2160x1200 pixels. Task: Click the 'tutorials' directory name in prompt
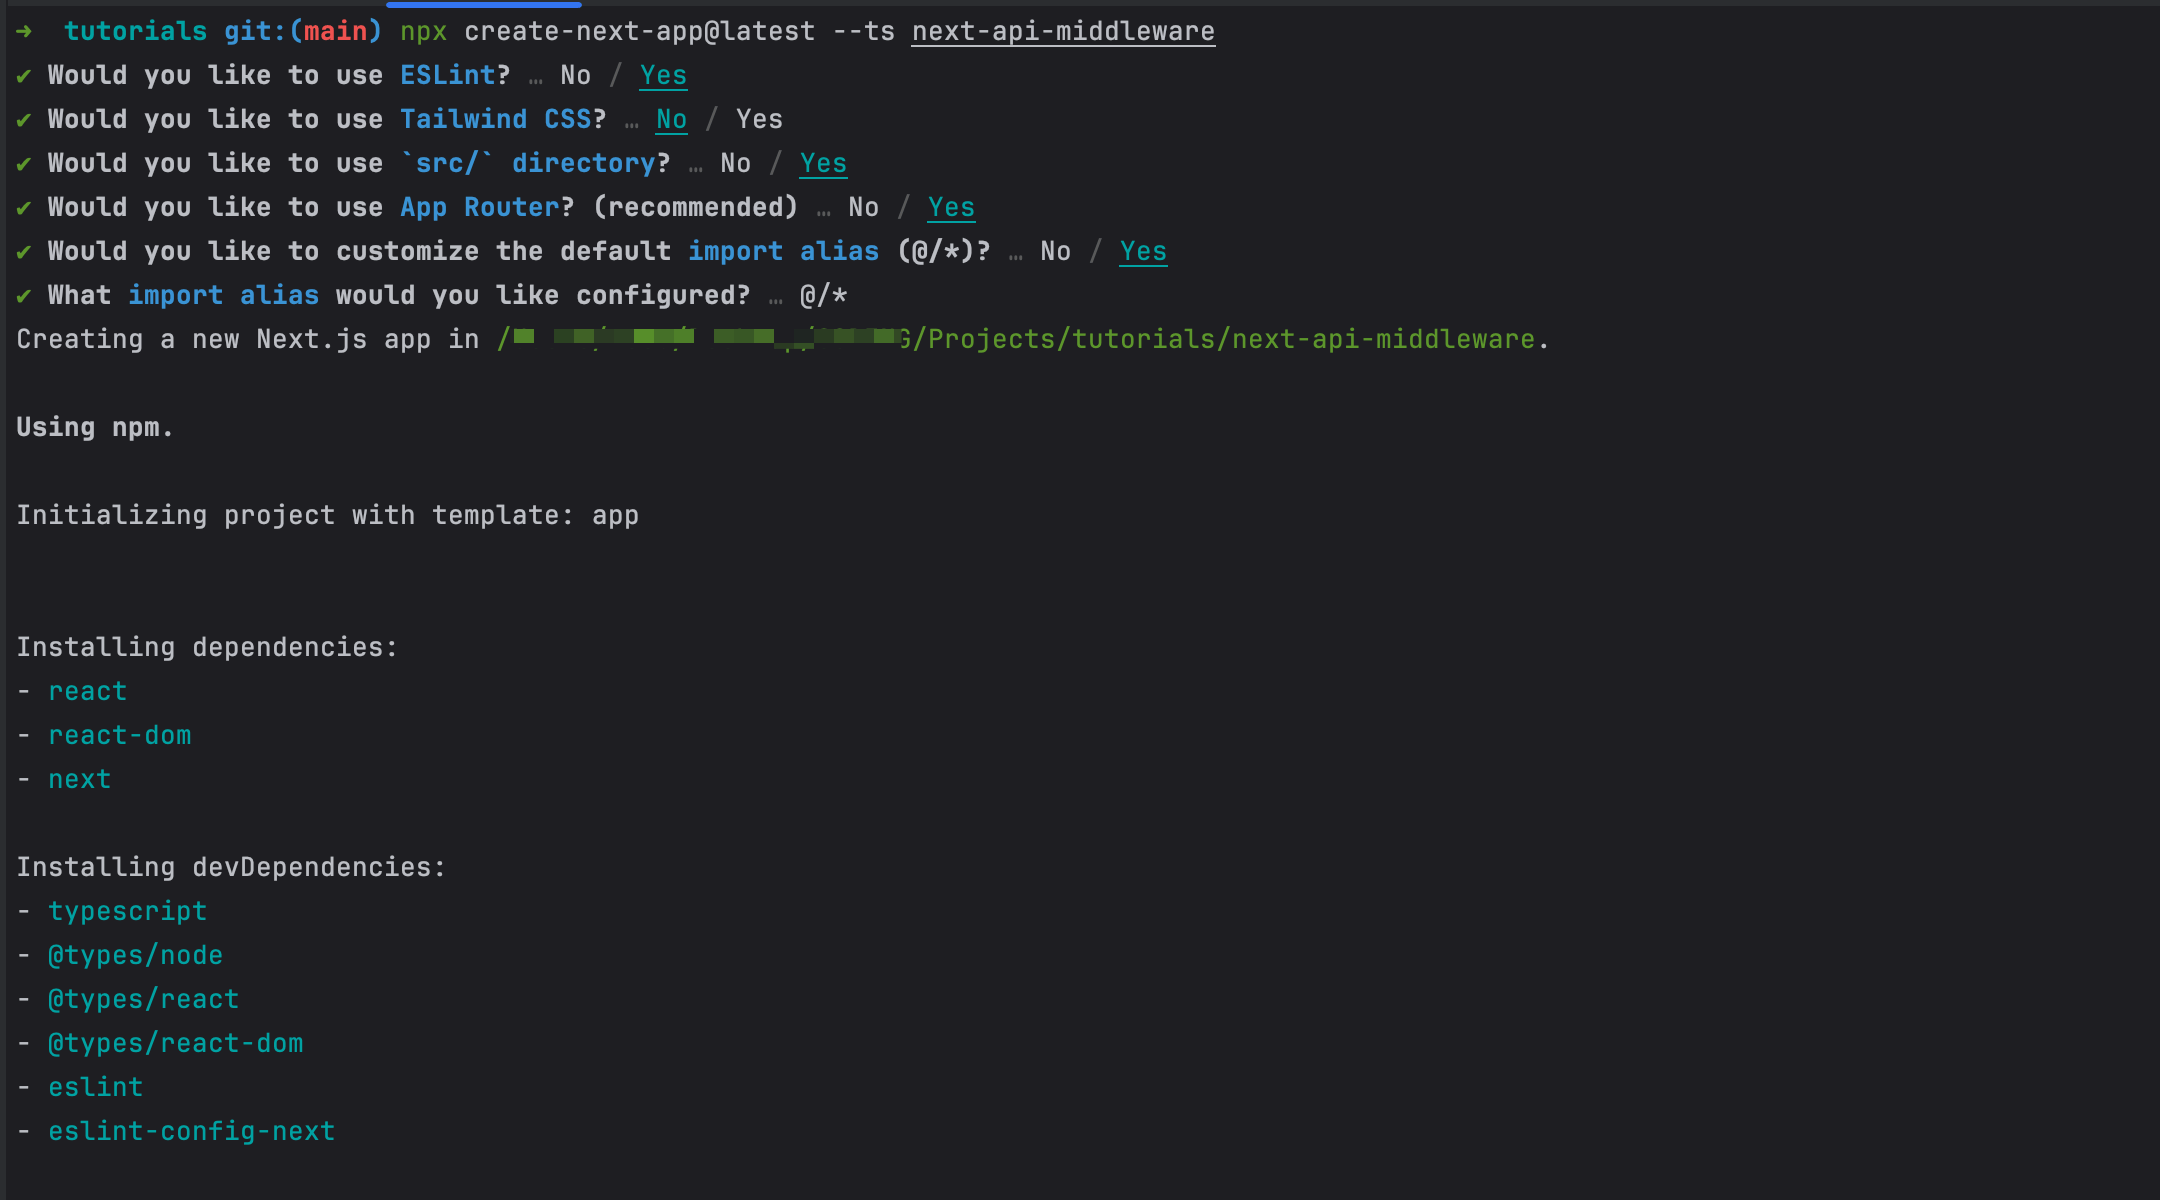pos(135,31)
